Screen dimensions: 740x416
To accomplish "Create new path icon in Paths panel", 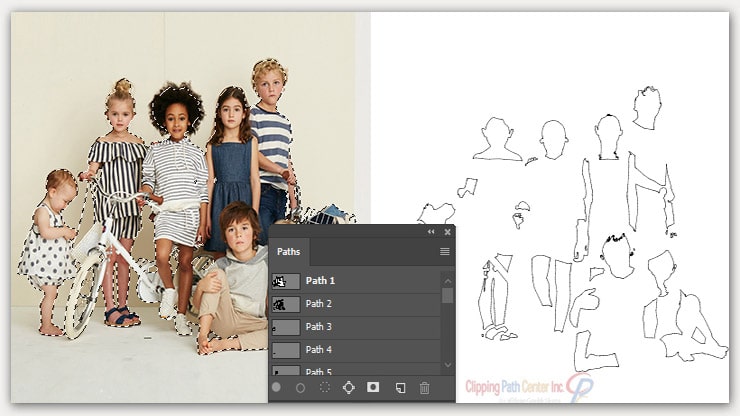I will pyautogui.click(x=399, y=387).
